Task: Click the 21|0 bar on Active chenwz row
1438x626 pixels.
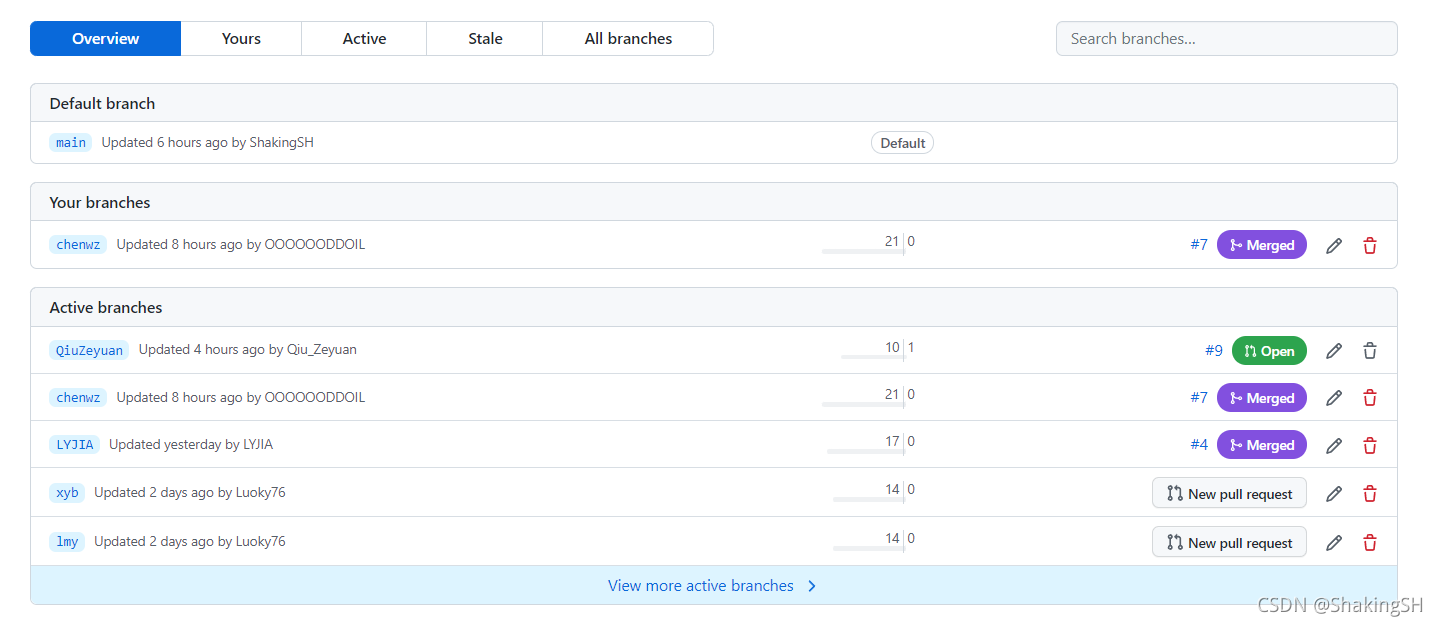Action: [x=868, y=396]
